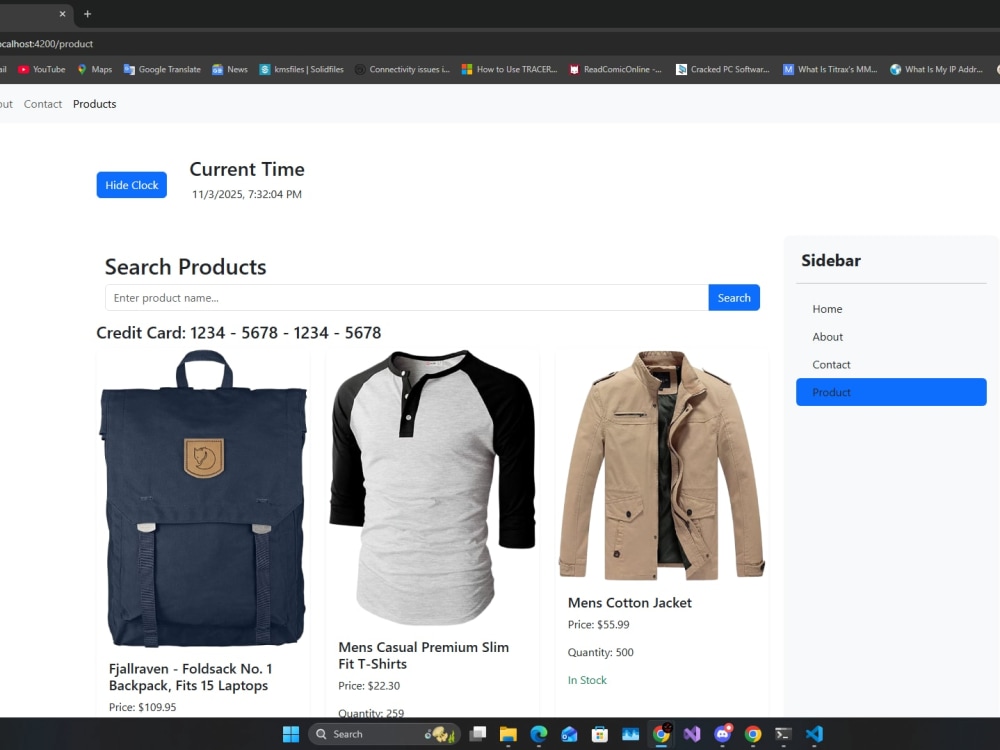The image size is (1000, 750).
Task: Focus the Enter product name search field
Action: click(407, 298)
